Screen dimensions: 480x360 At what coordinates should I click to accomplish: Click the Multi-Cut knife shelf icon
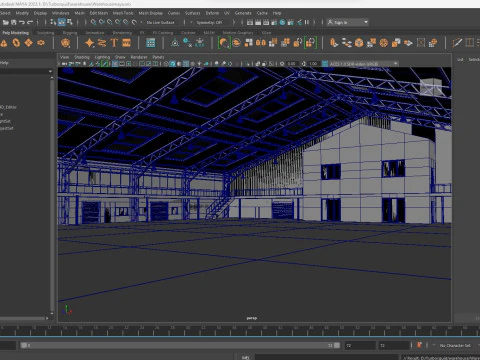click(457, 43)
